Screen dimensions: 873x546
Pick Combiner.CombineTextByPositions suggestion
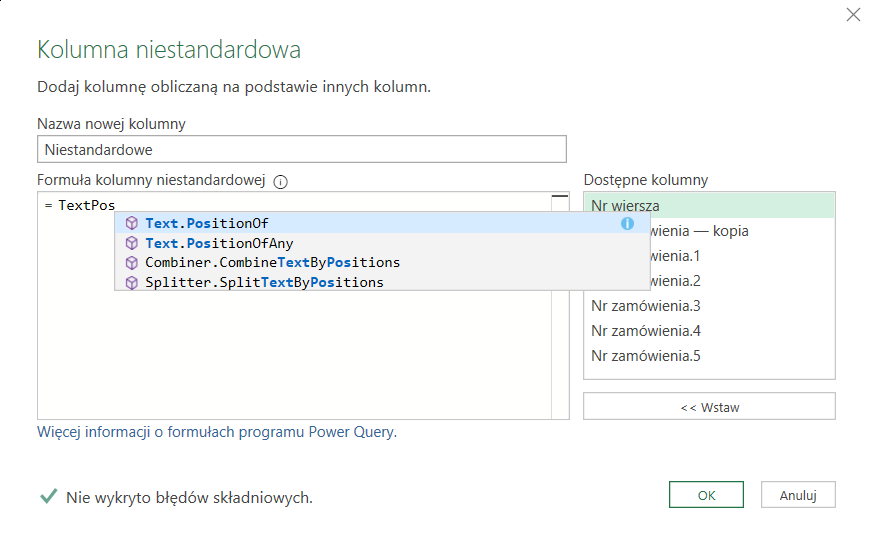tap(272, 262)
